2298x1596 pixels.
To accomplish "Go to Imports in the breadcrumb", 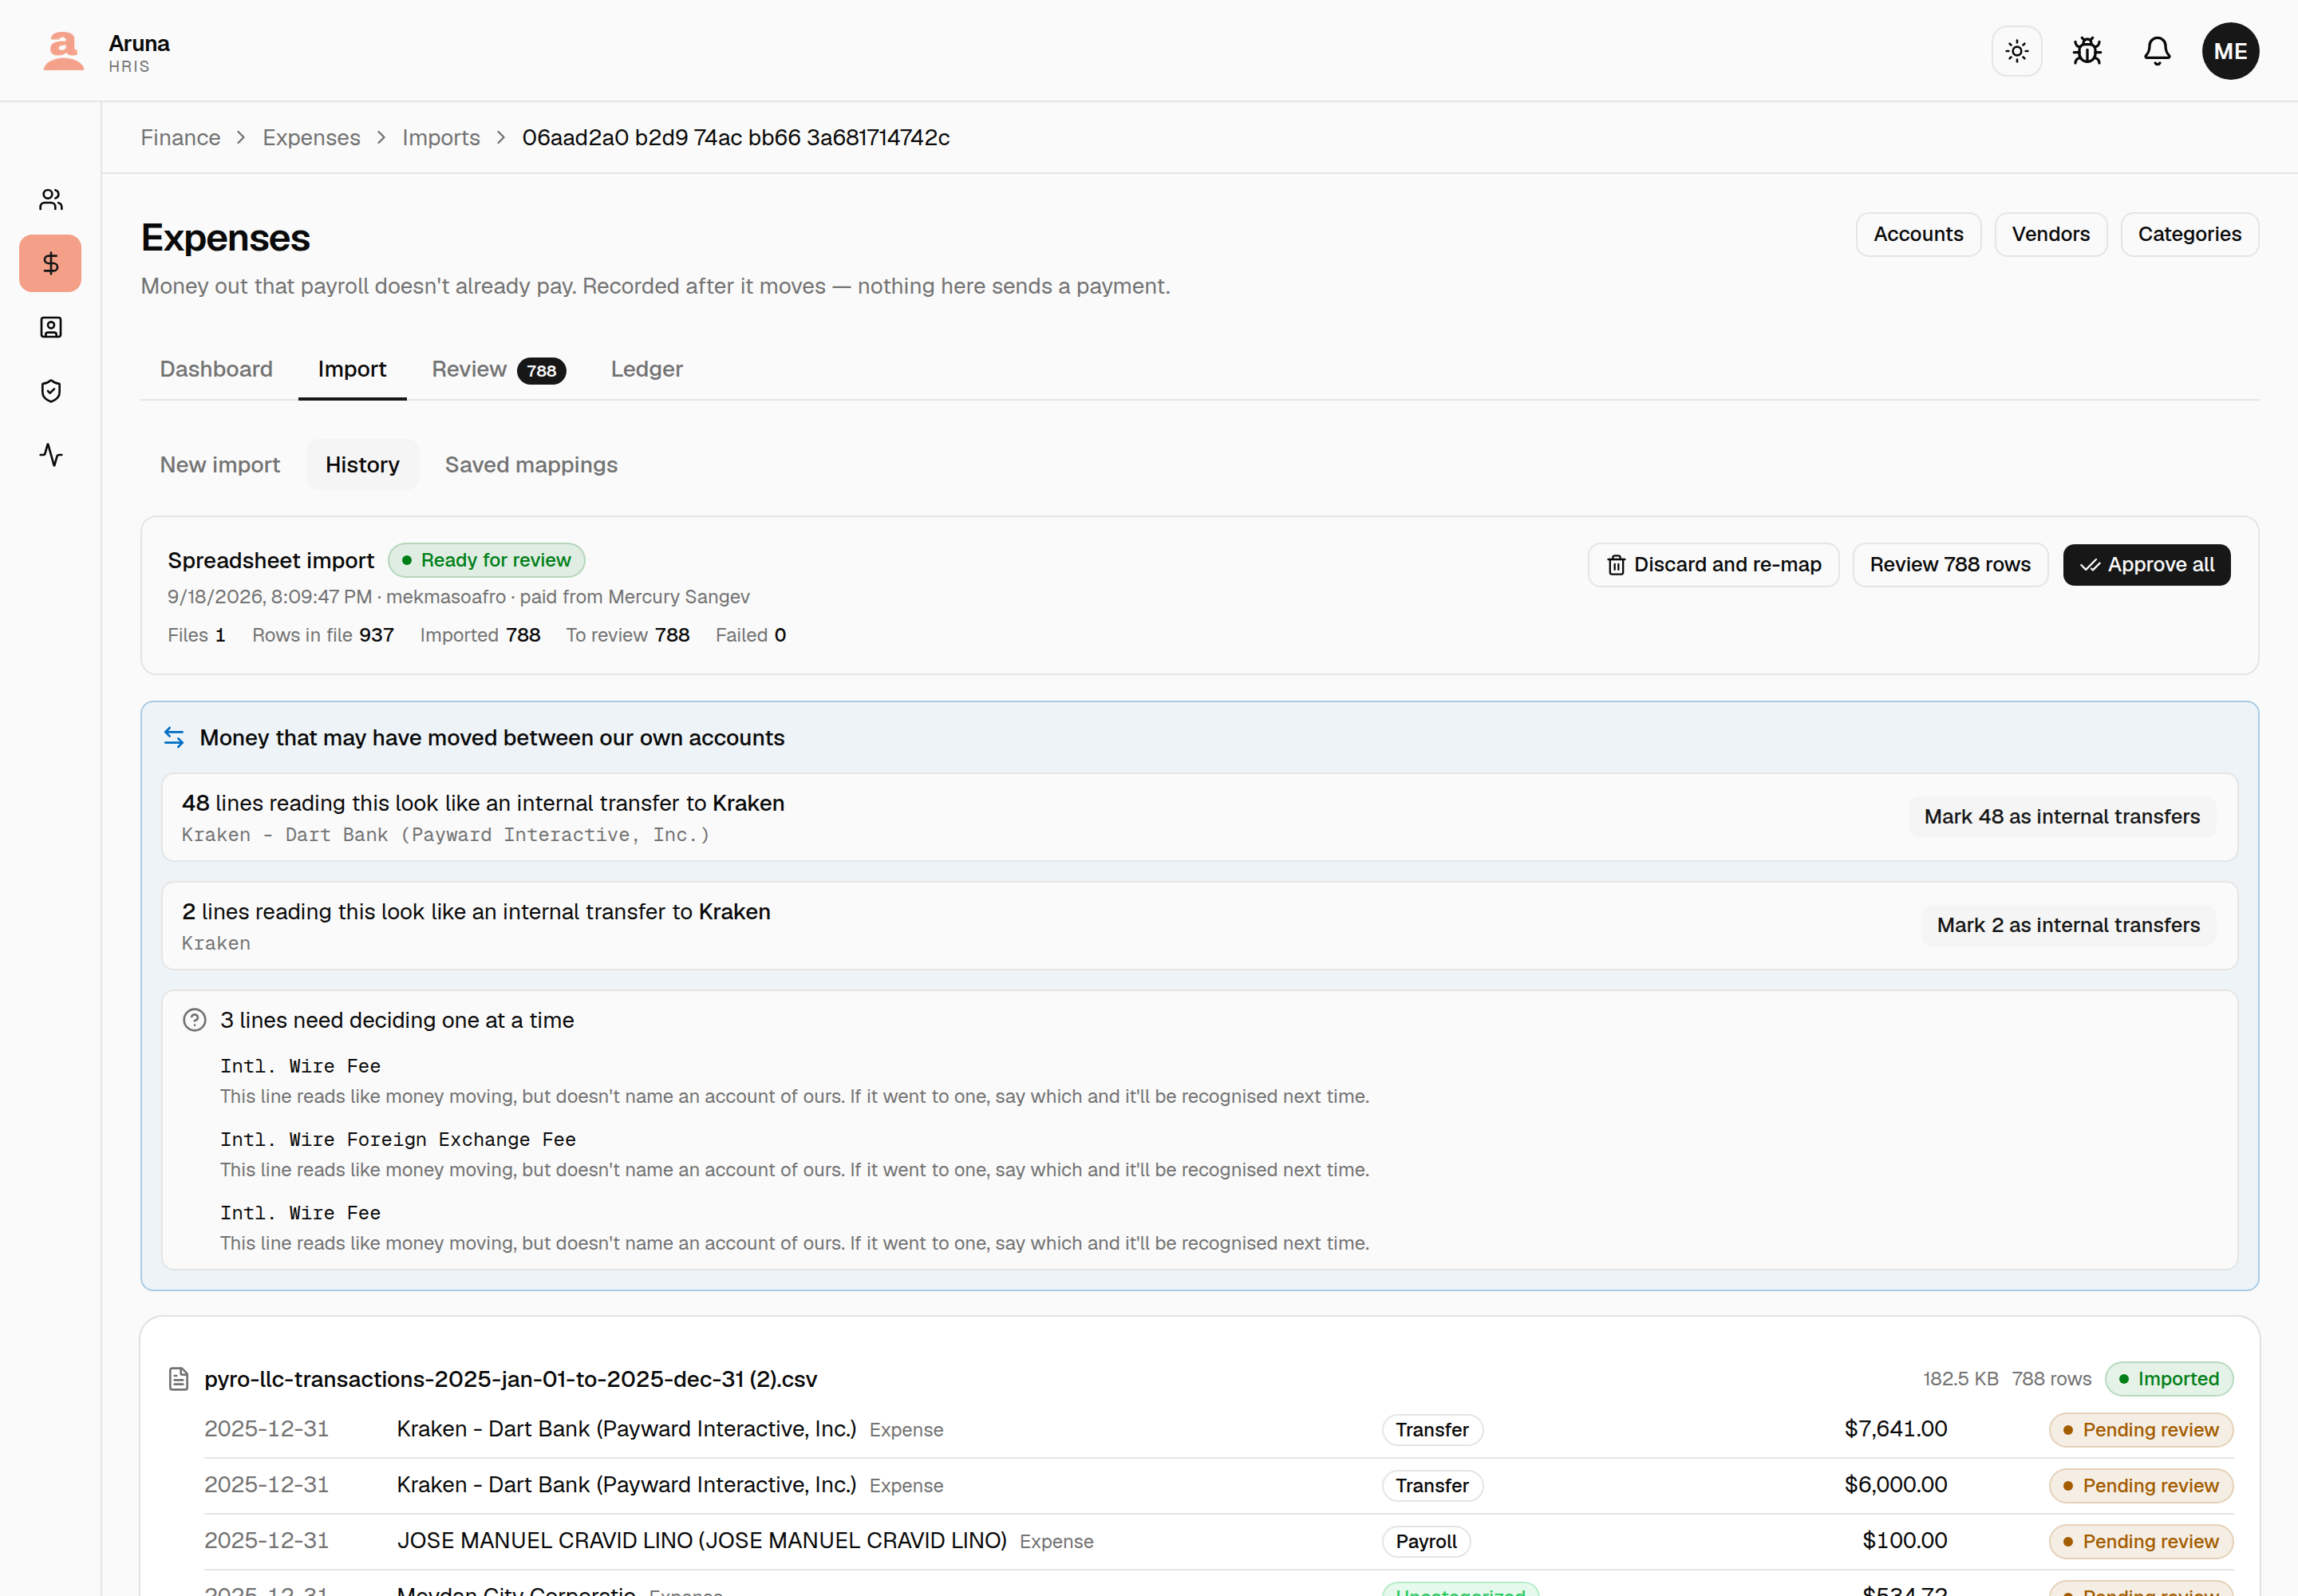I will click(x=441, y=138).
